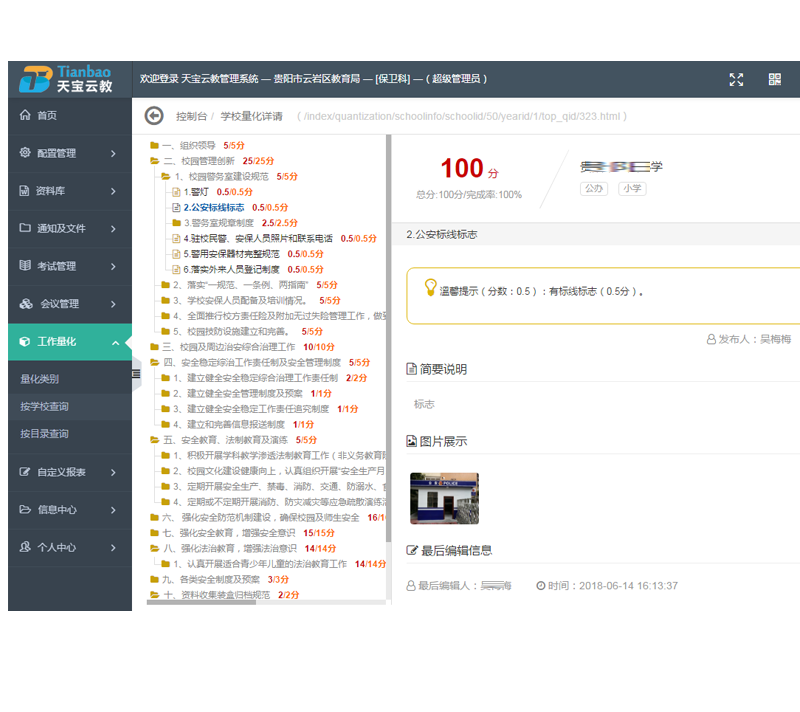This screenshot has width=800, height=712.
Task: Click the 公办 school tag
Action: (x=594, y=189)
